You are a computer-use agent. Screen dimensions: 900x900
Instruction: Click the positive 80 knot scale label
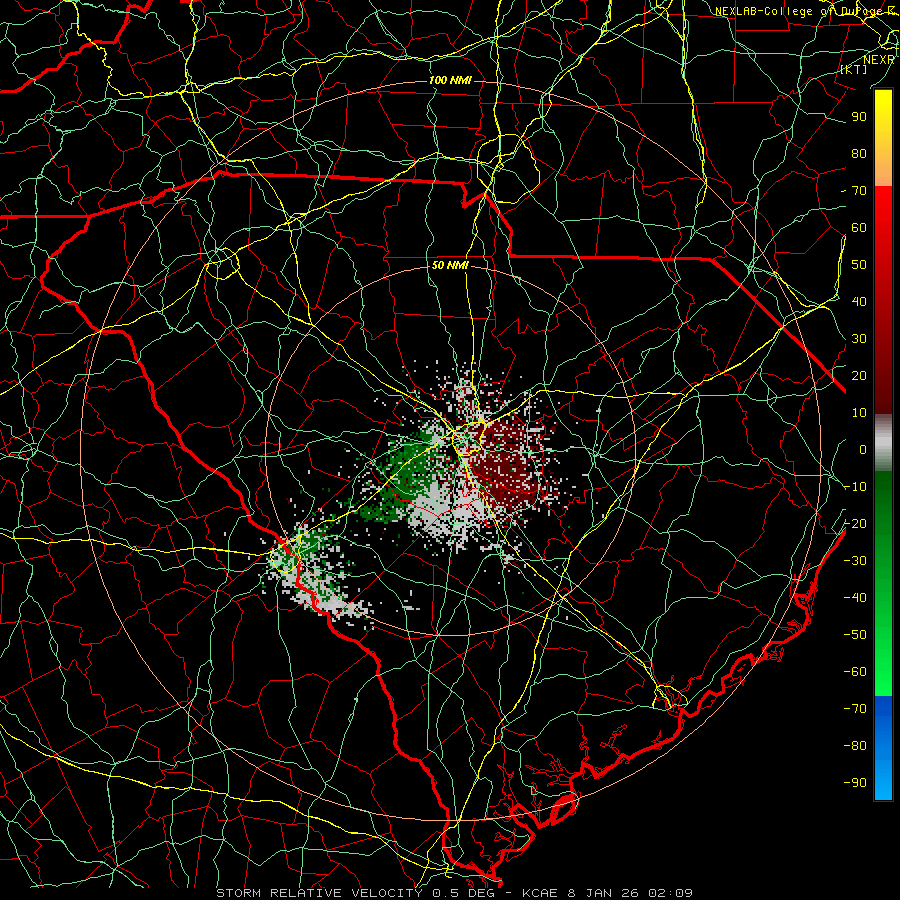859,153
